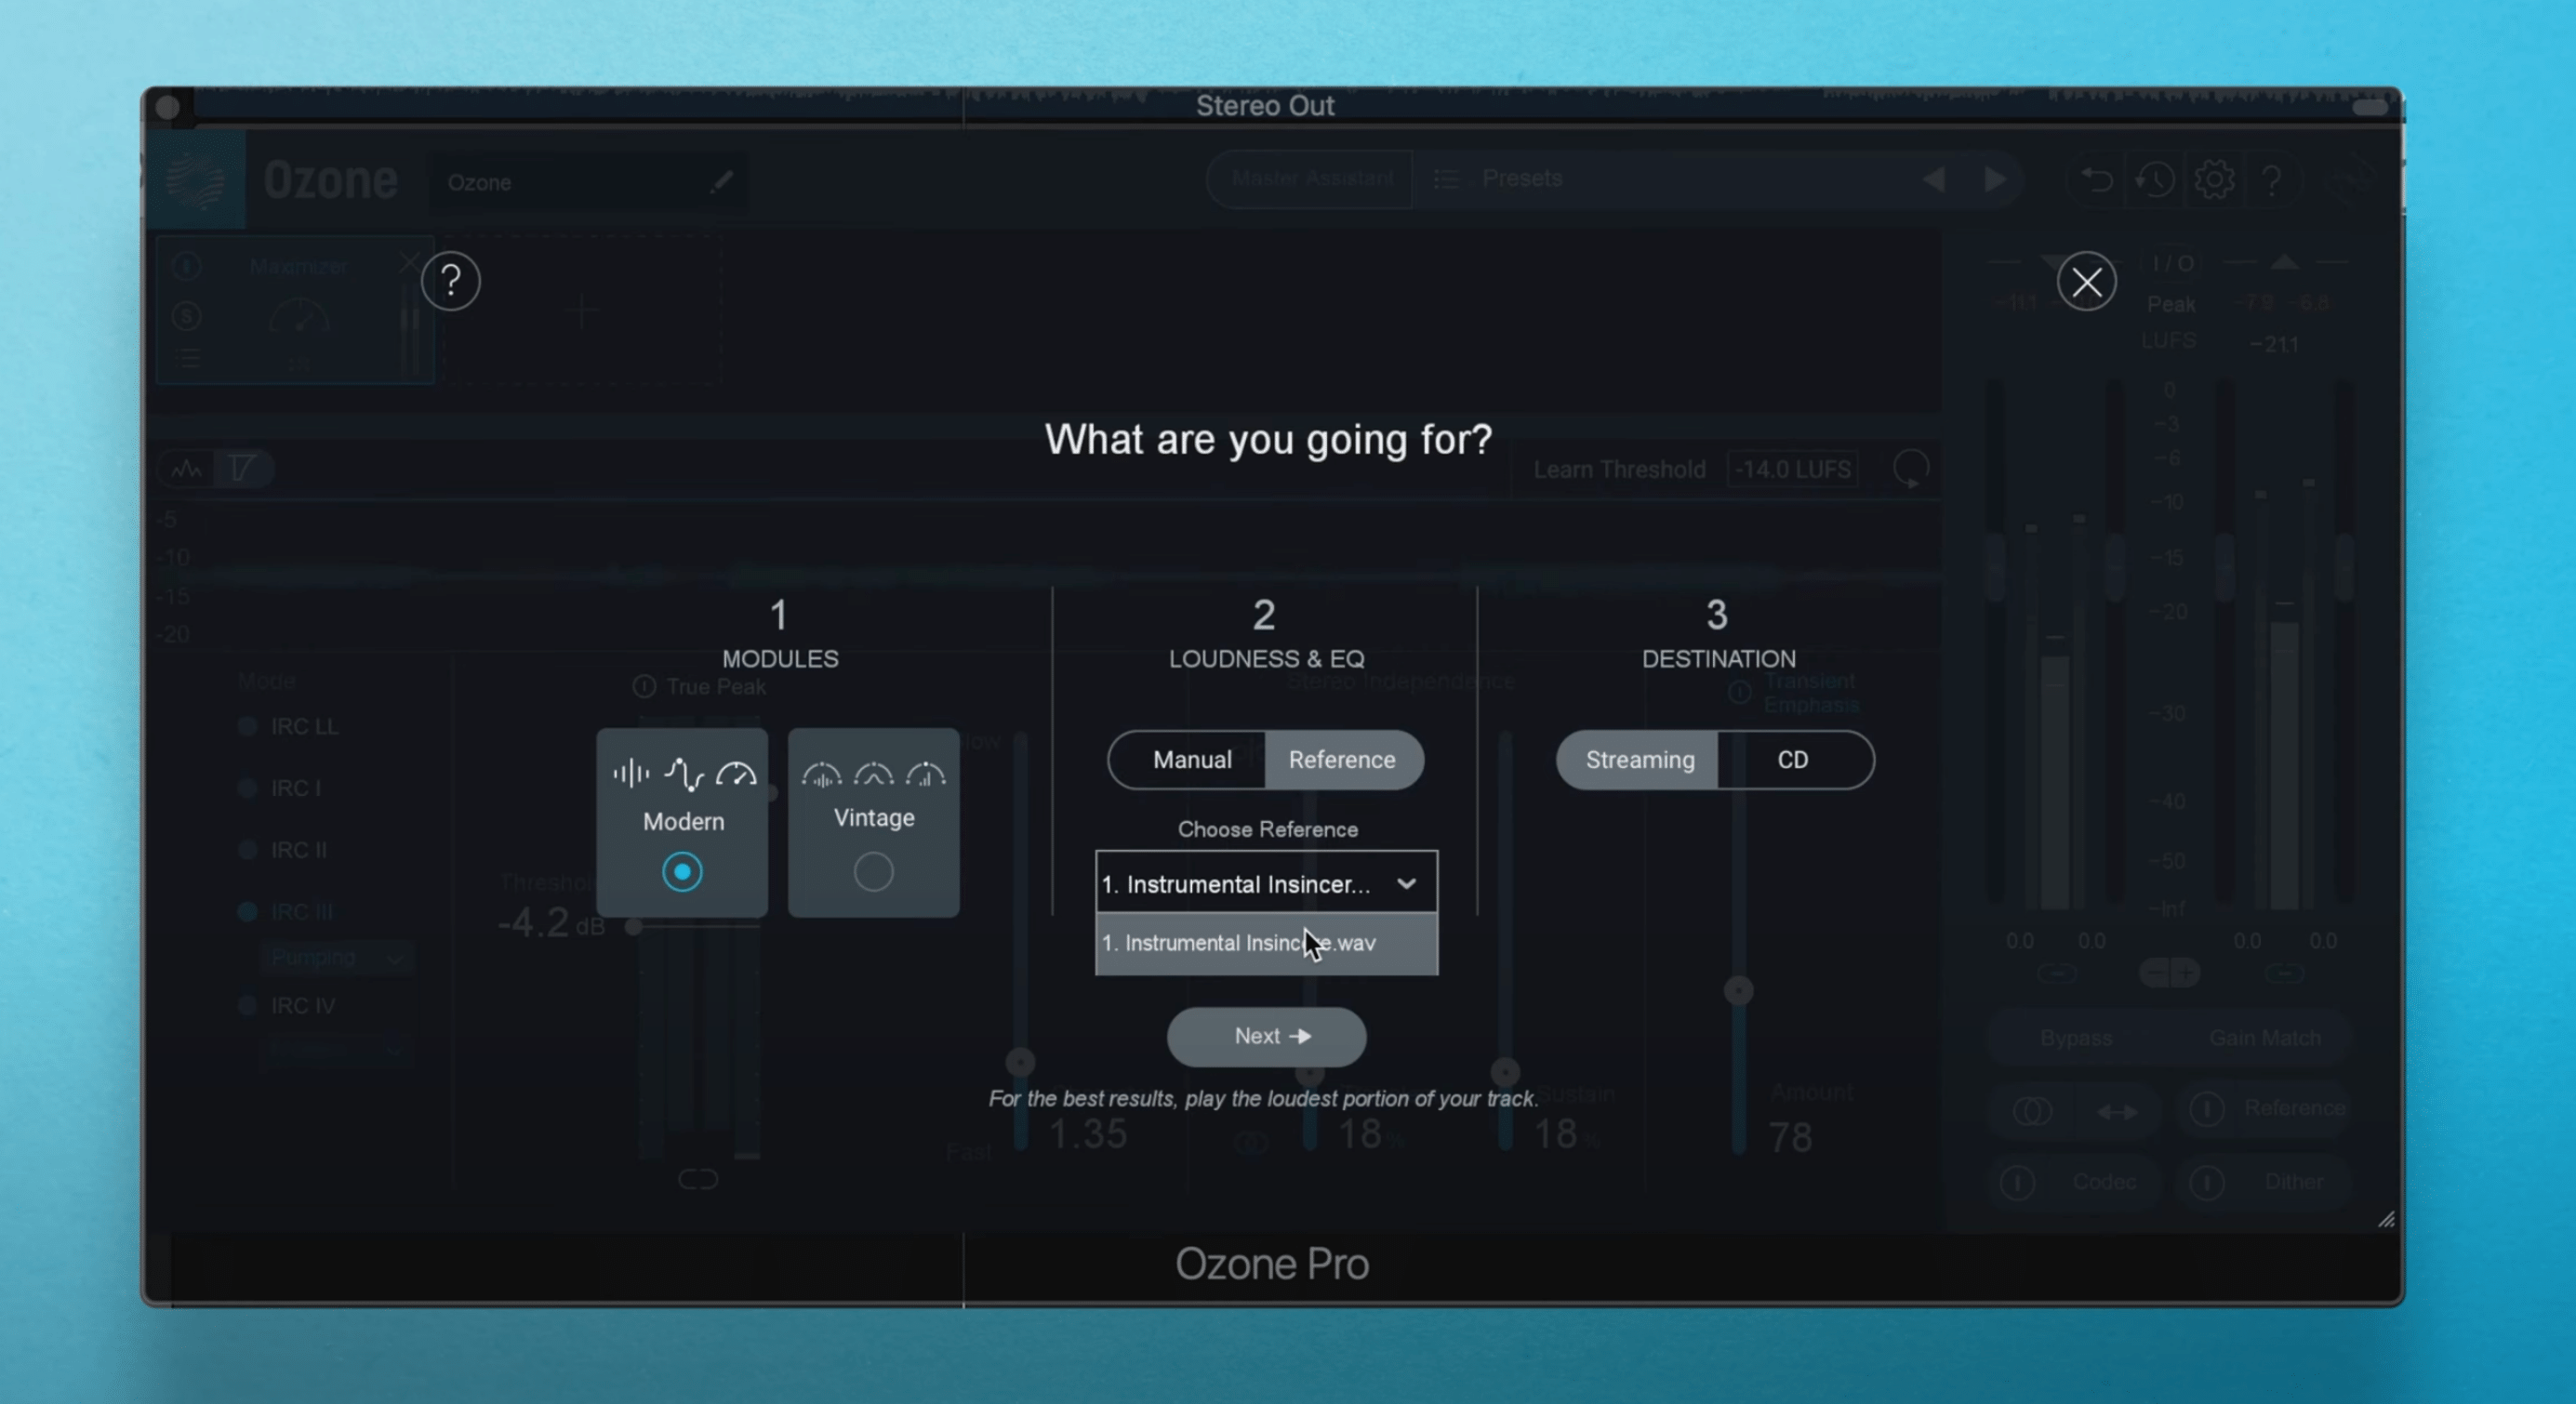
Task: Toggle the Reference button
Action: click(2264, 1109)
